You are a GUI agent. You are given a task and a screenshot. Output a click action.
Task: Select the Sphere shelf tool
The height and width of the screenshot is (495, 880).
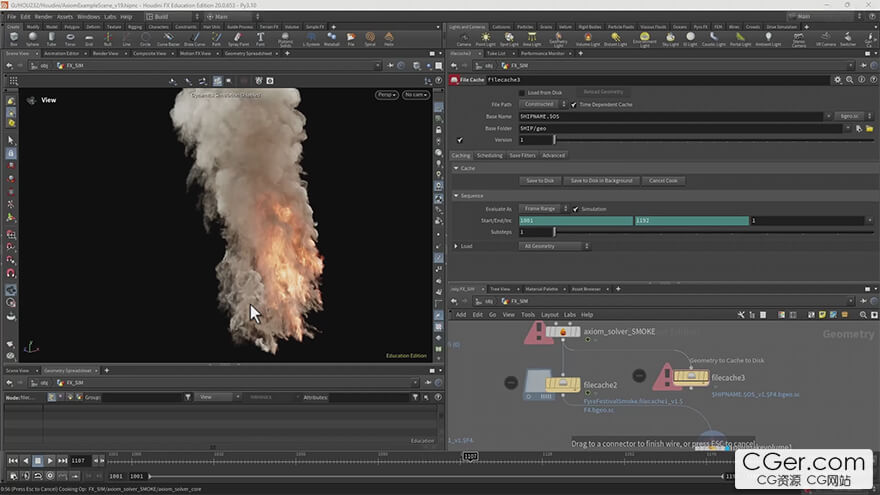click(x=33, y=39)
